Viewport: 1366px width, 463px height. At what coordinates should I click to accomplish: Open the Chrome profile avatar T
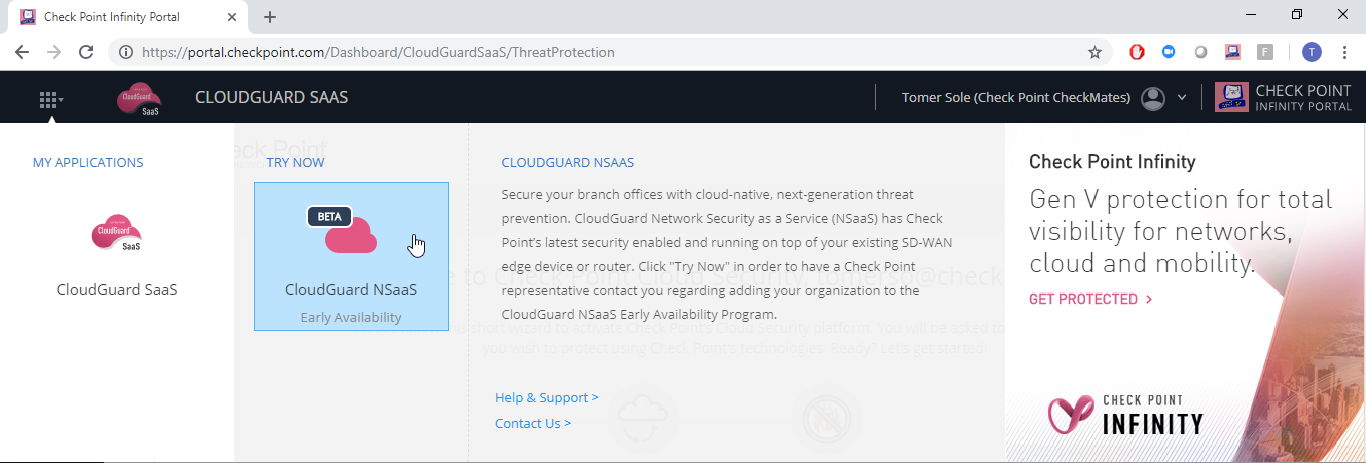click(x=1312, y=52)
